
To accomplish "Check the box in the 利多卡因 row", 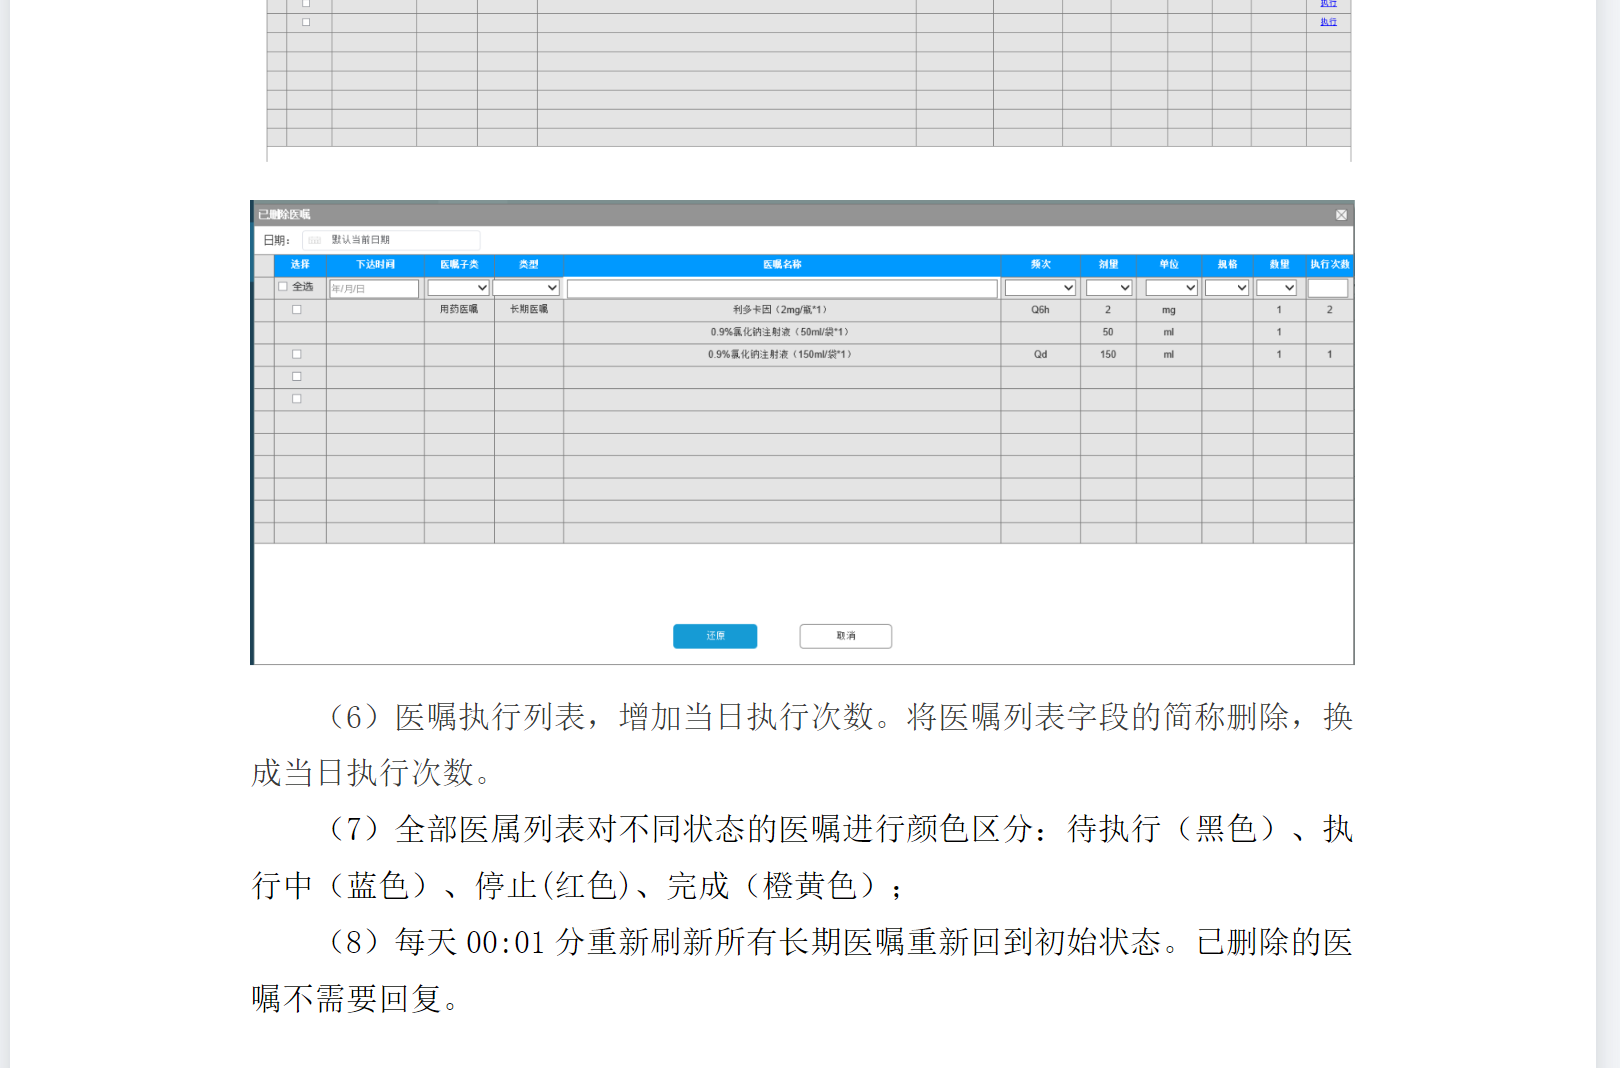I will pos(296,310).
